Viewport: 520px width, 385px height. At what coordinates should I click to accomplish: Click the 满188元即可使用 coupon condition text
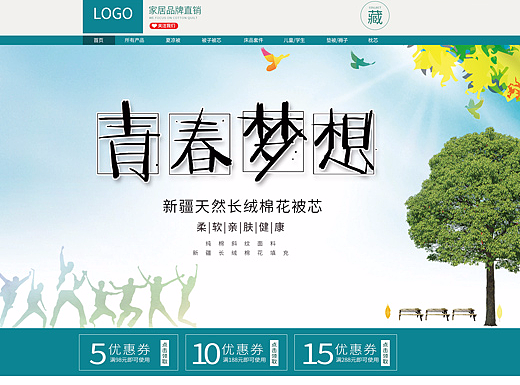(244, 360)
